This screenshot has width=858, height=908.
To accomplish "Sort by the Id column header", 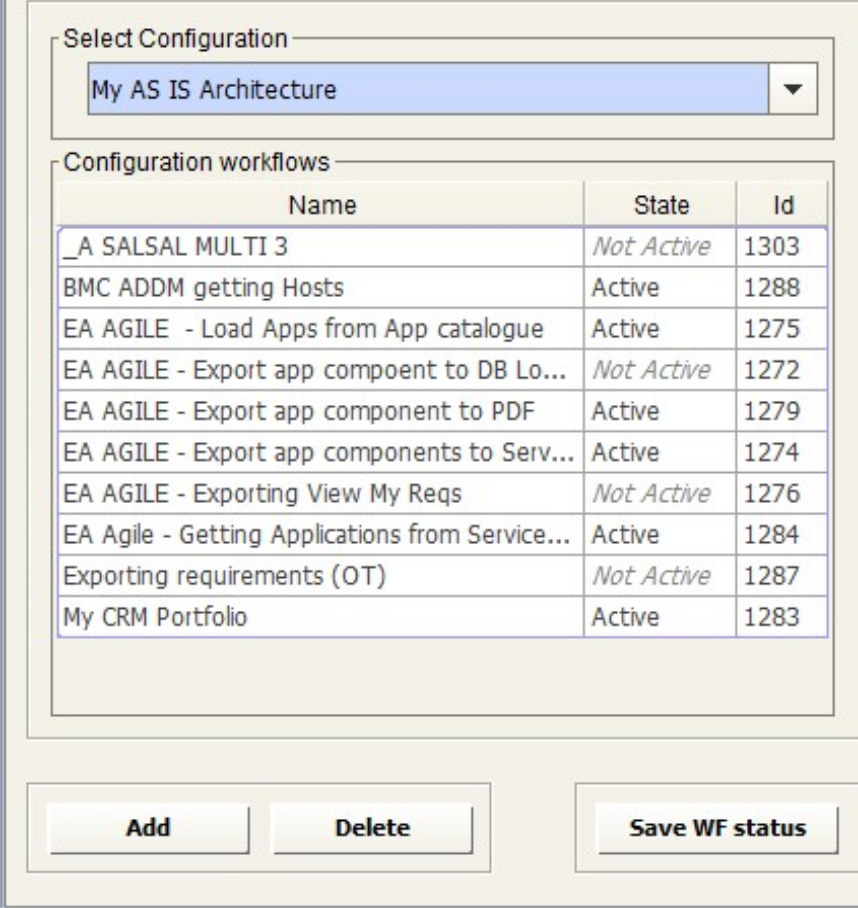I will pos(783,206).
